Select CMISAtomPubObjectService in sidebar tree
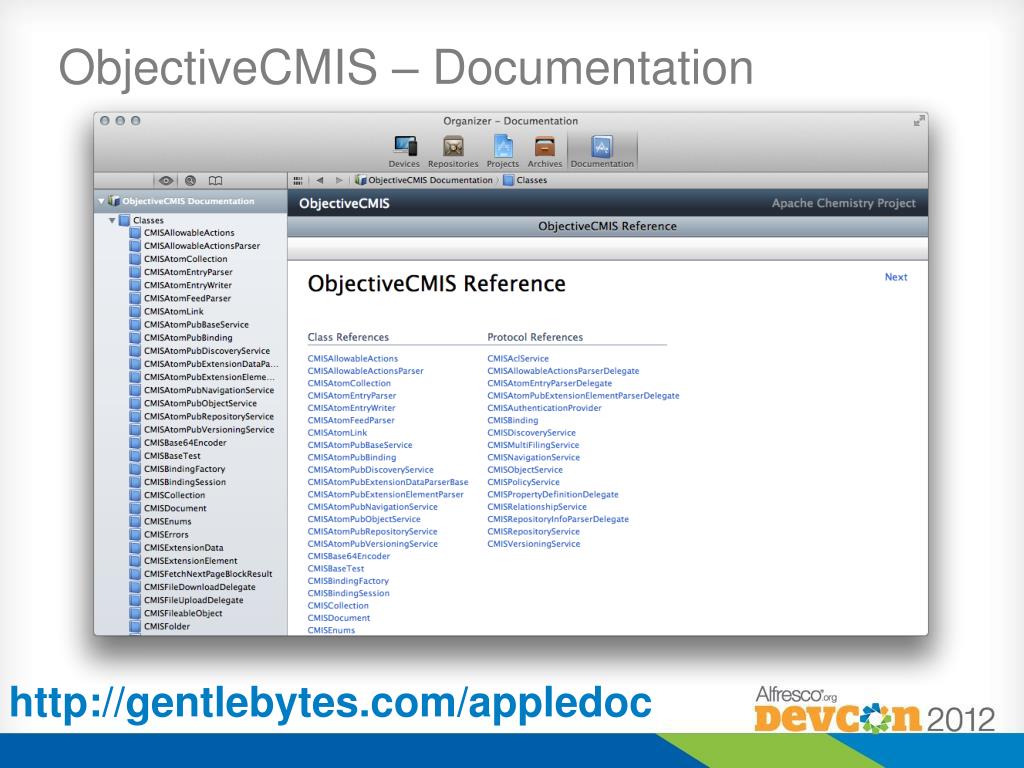The width and height of the screenshot is (1024, 768). pyautogui.click(x=193, y=404)
